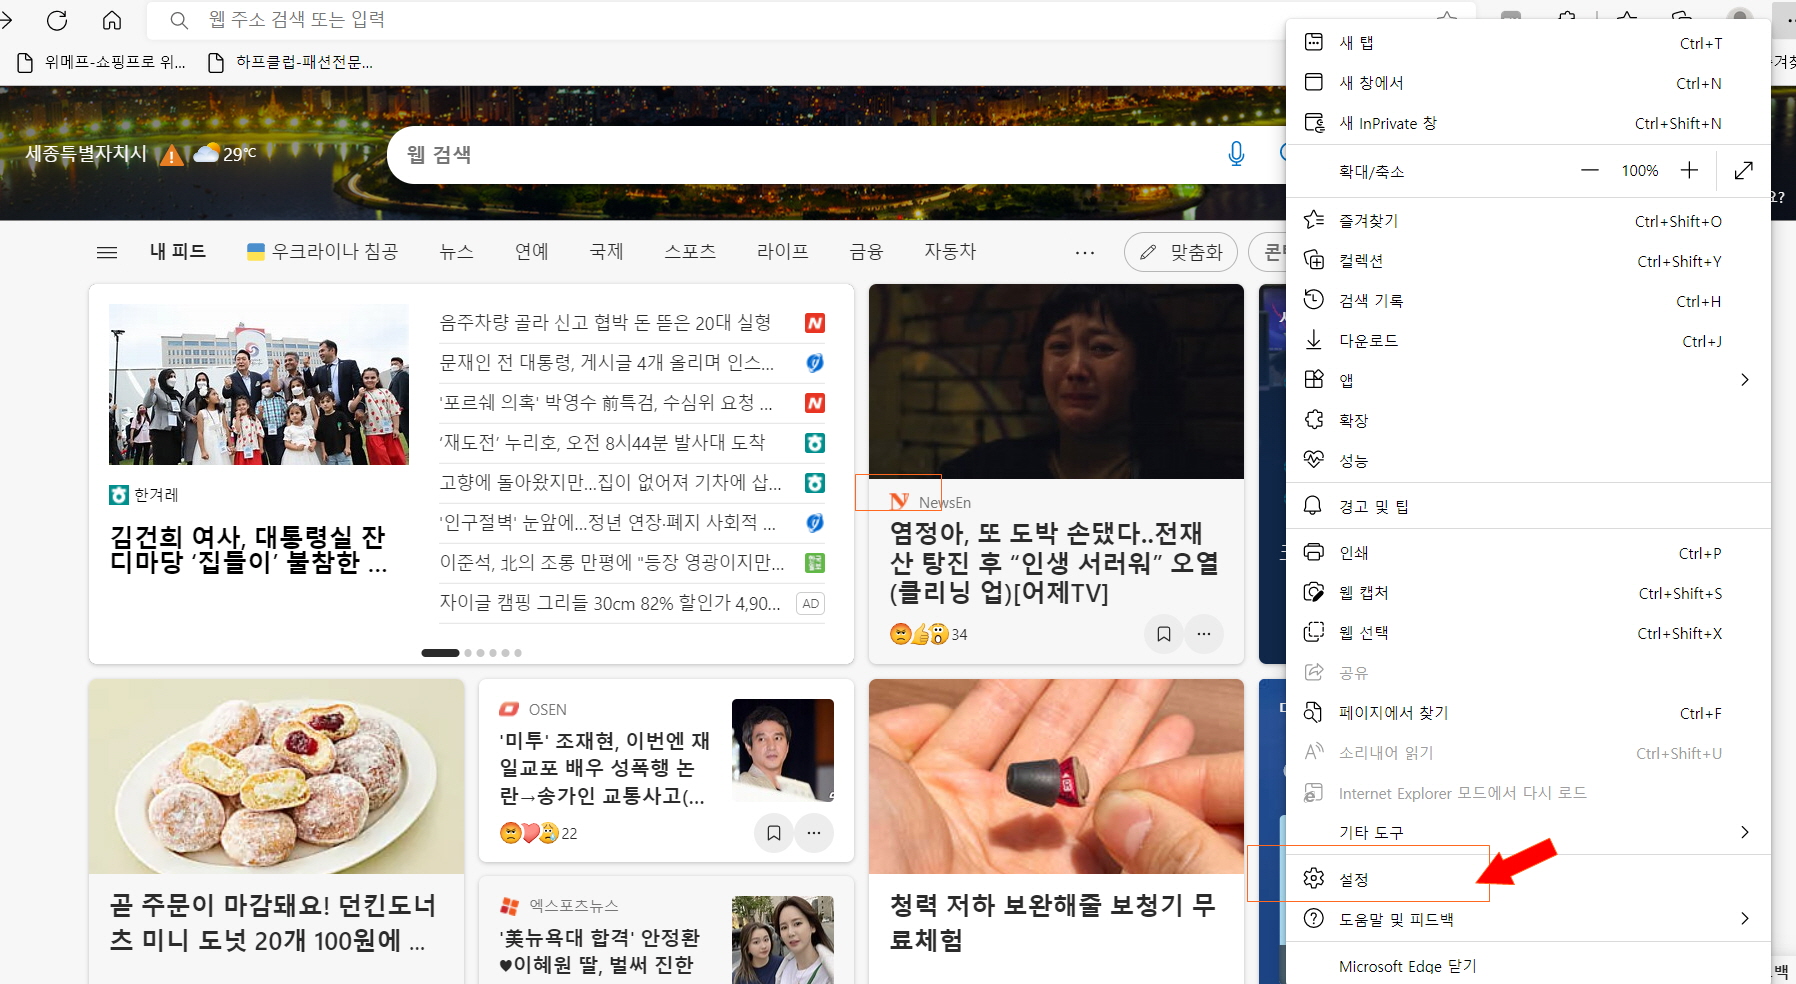The height and width of the screenshot is (984, 1796).
Task: Enter full screen from zoom row
Action: (1744, 171)
